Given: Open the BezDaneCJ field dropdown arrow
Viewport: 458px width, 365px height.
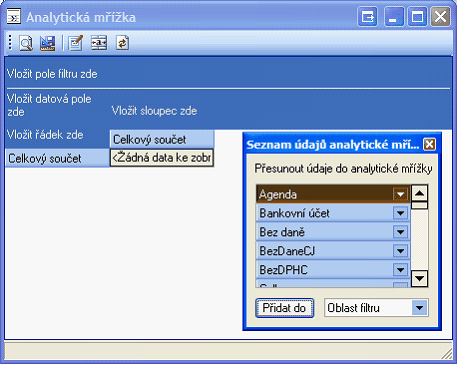Looking at the screenshot, I should [400, 251].
